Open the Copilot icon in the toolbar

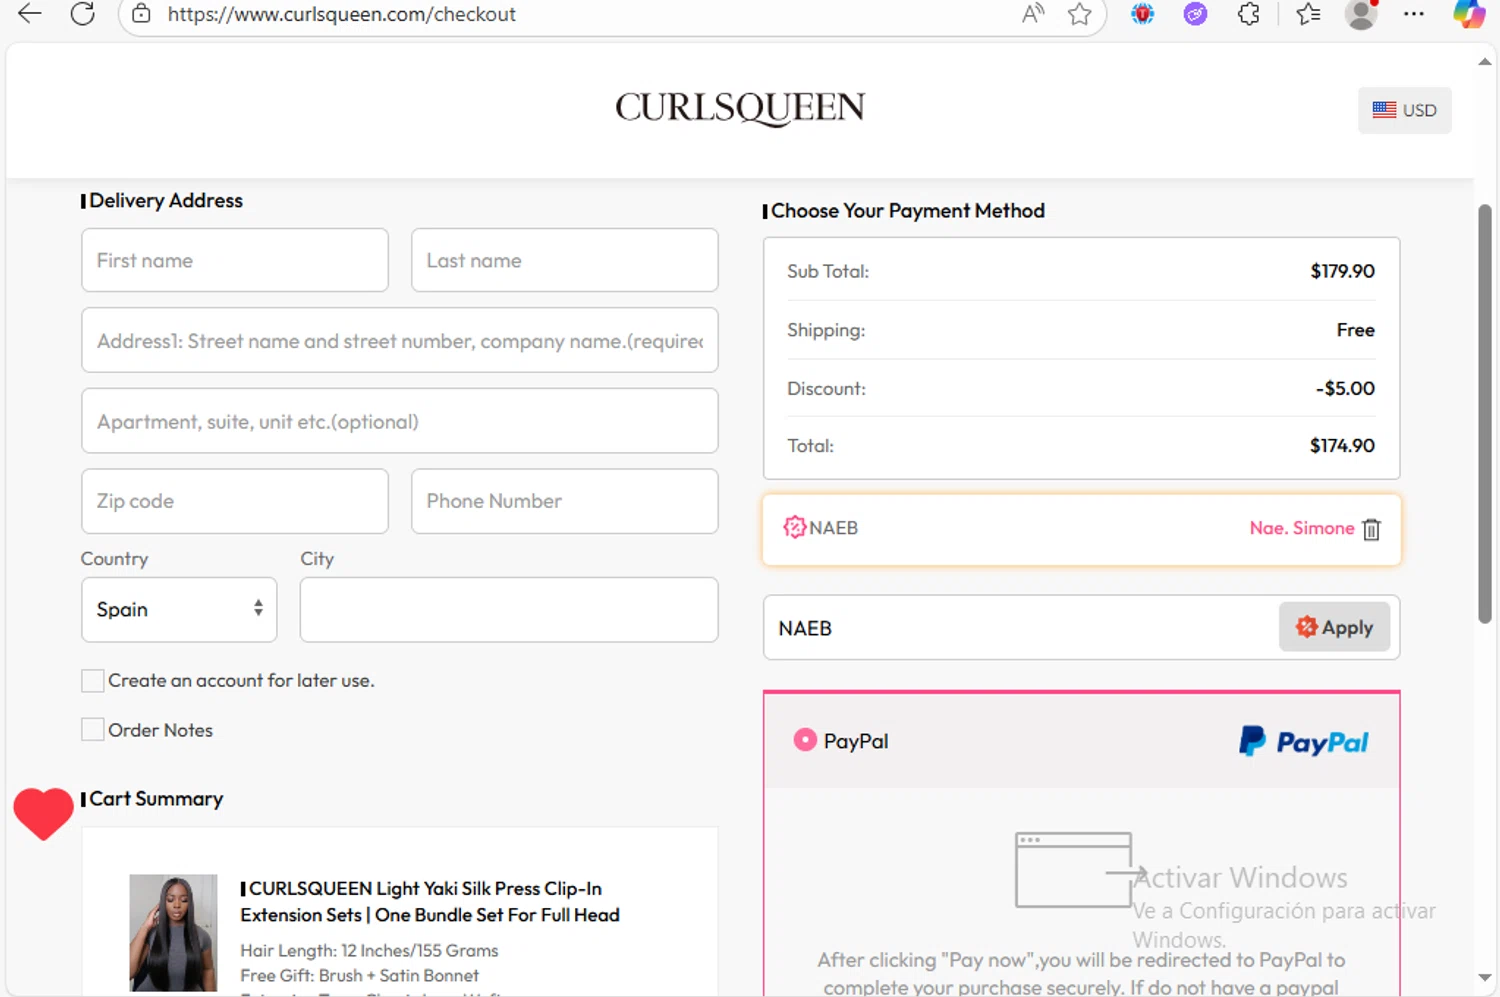1468,14
